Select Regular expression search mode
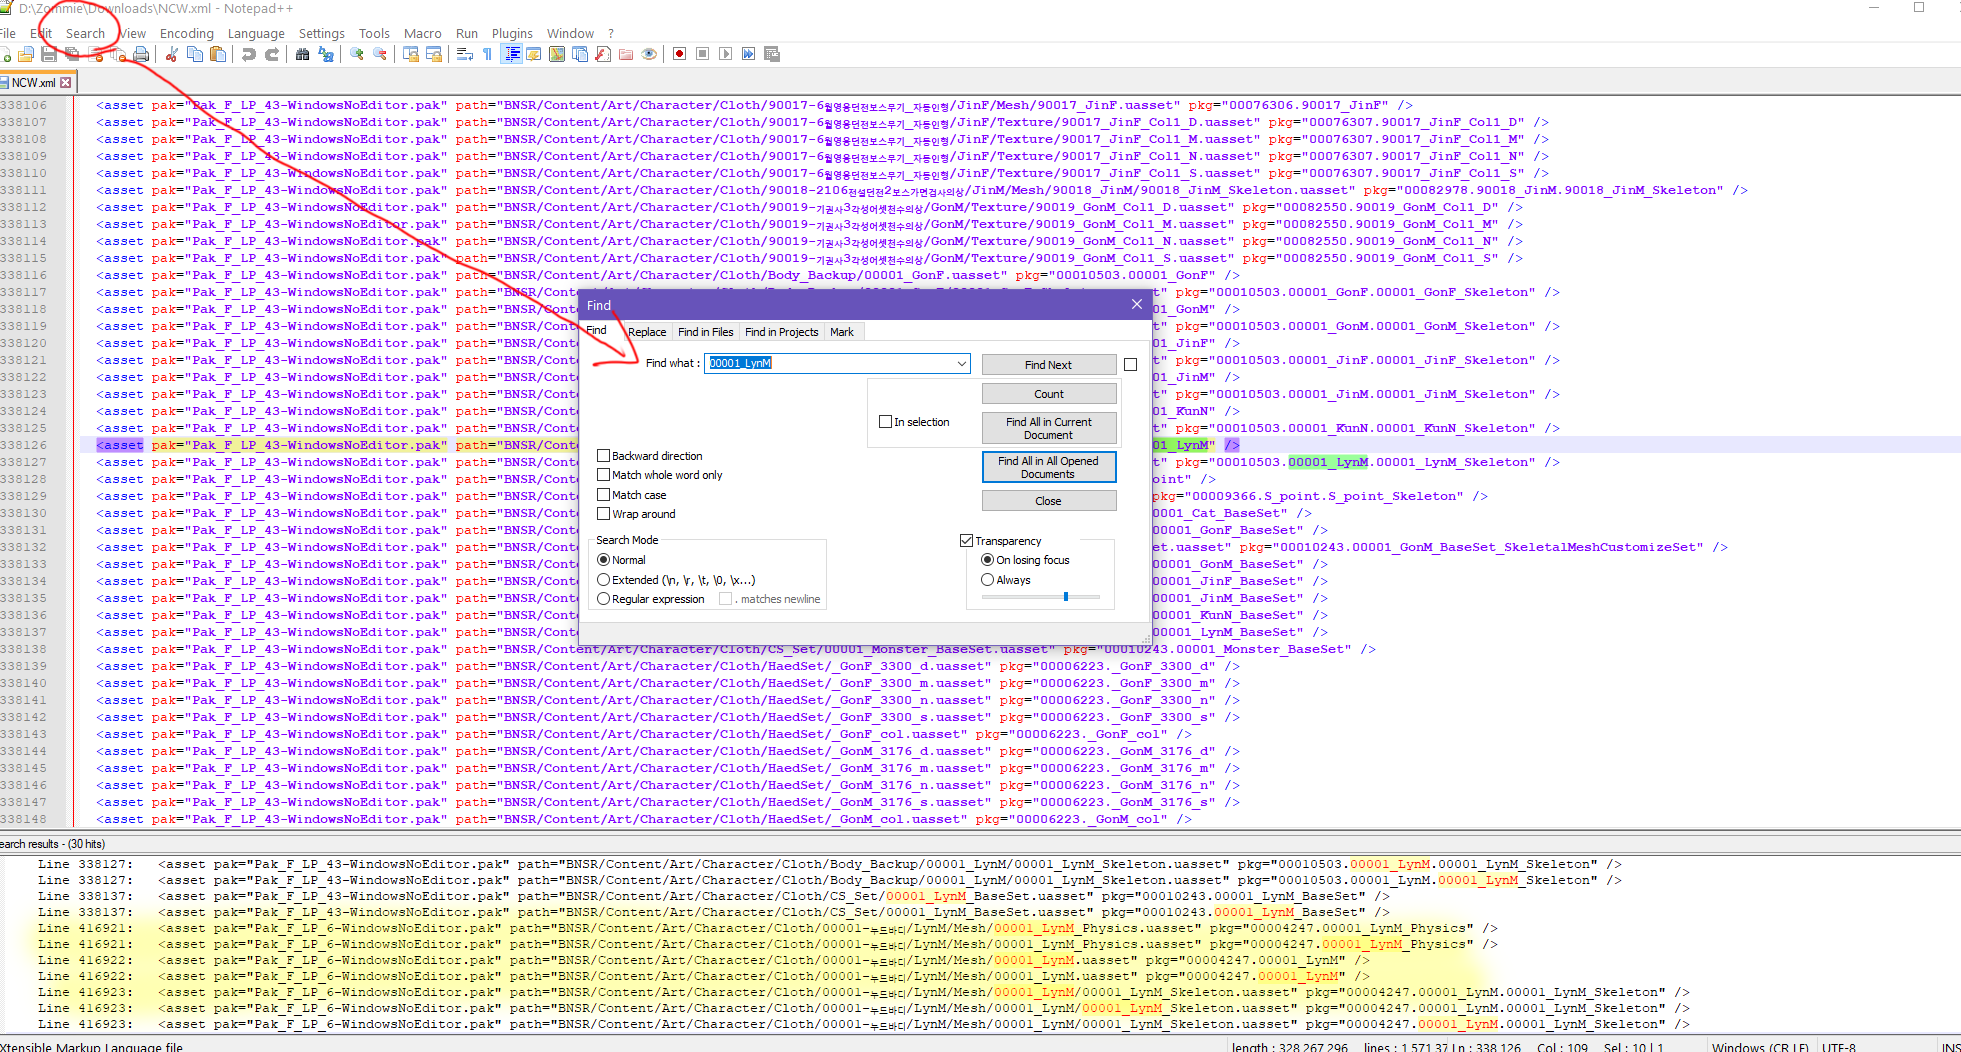The height and width of the screenshot is (1052, 1961). point(604,599)
